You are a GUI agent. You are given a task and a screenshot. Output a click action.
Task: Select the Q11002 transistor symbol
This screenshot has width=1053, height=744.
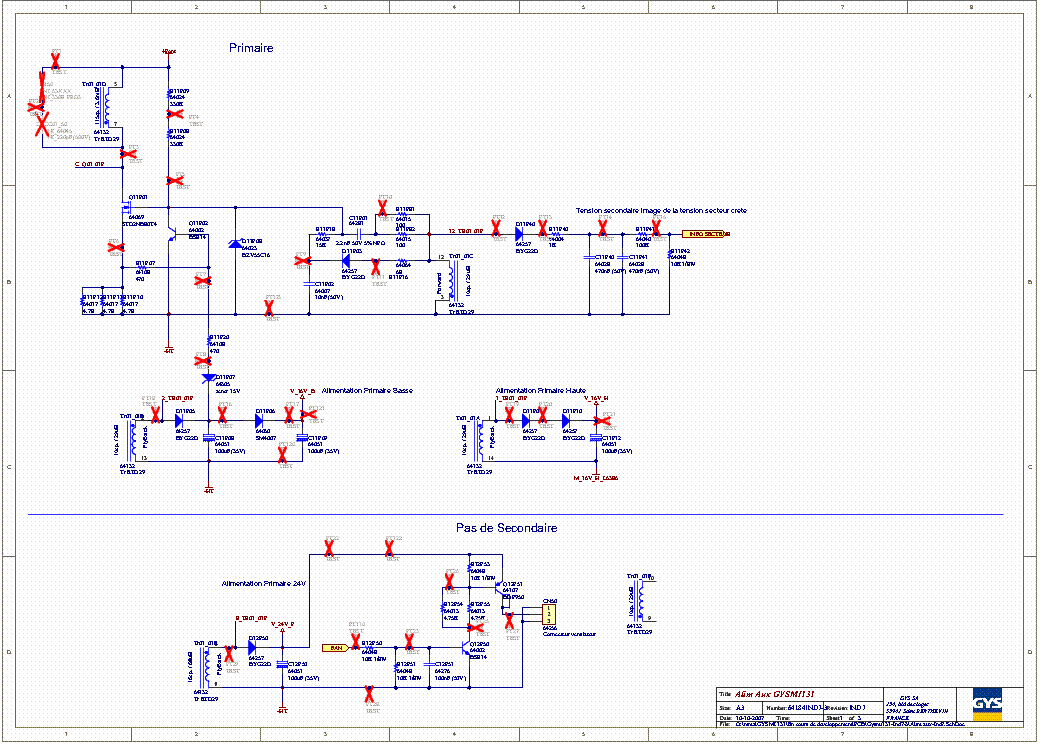click(x=172, y=235)
